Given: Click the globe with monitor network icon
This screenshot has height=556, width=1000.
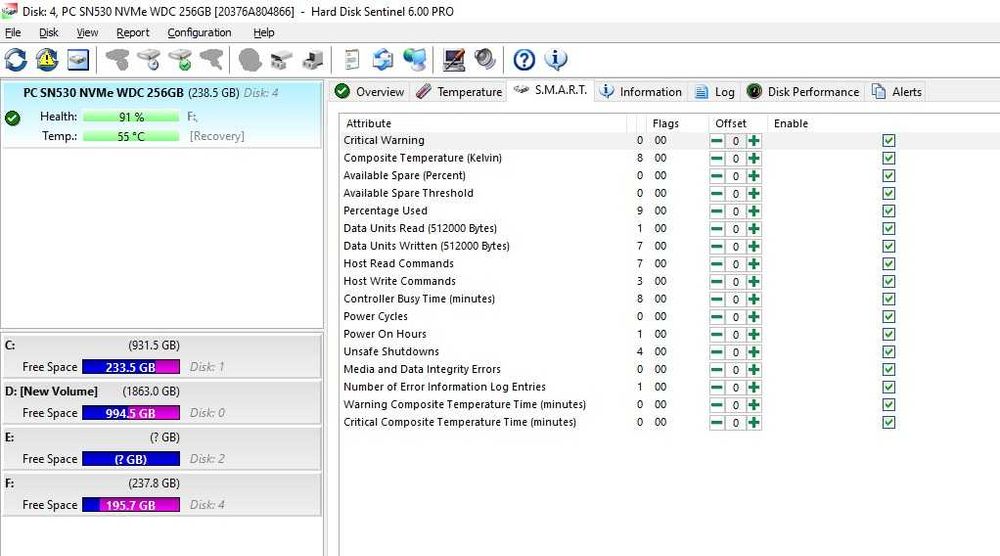Looking at the screenshot, I should pyautogui.click(x=415, y=60).
